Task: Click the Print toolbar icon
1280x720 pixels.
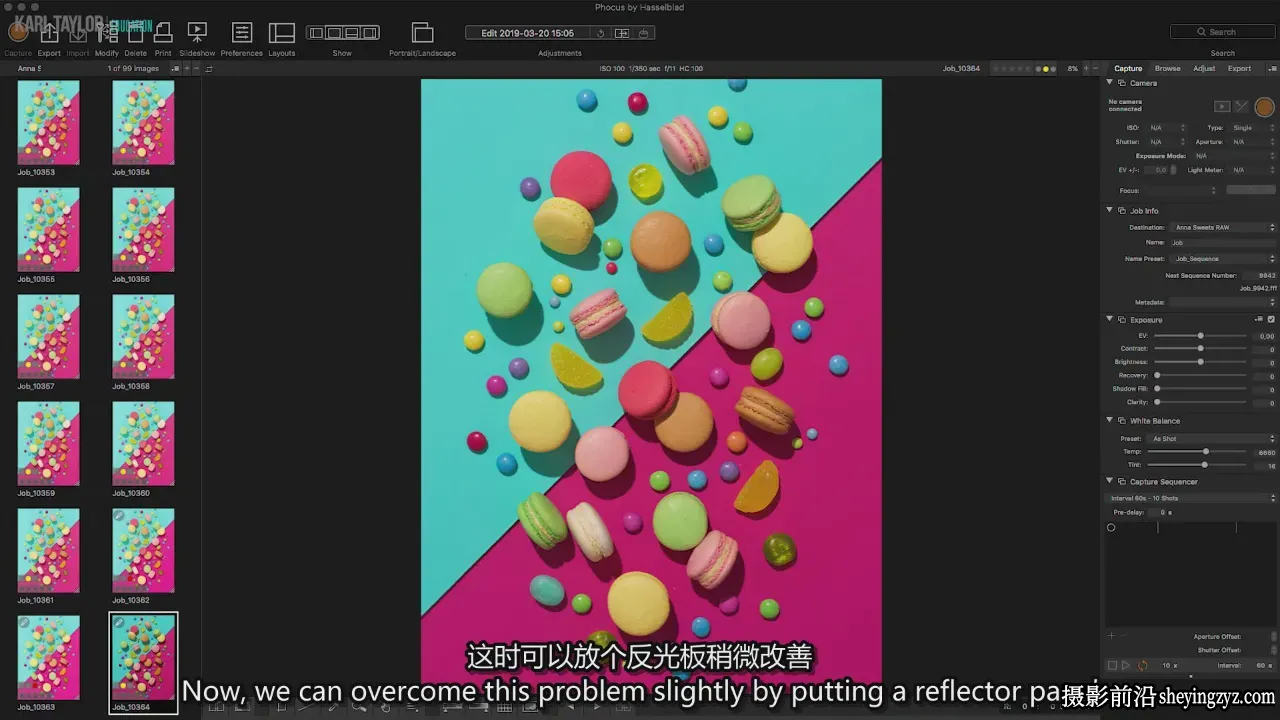Action: pos(163,33)
